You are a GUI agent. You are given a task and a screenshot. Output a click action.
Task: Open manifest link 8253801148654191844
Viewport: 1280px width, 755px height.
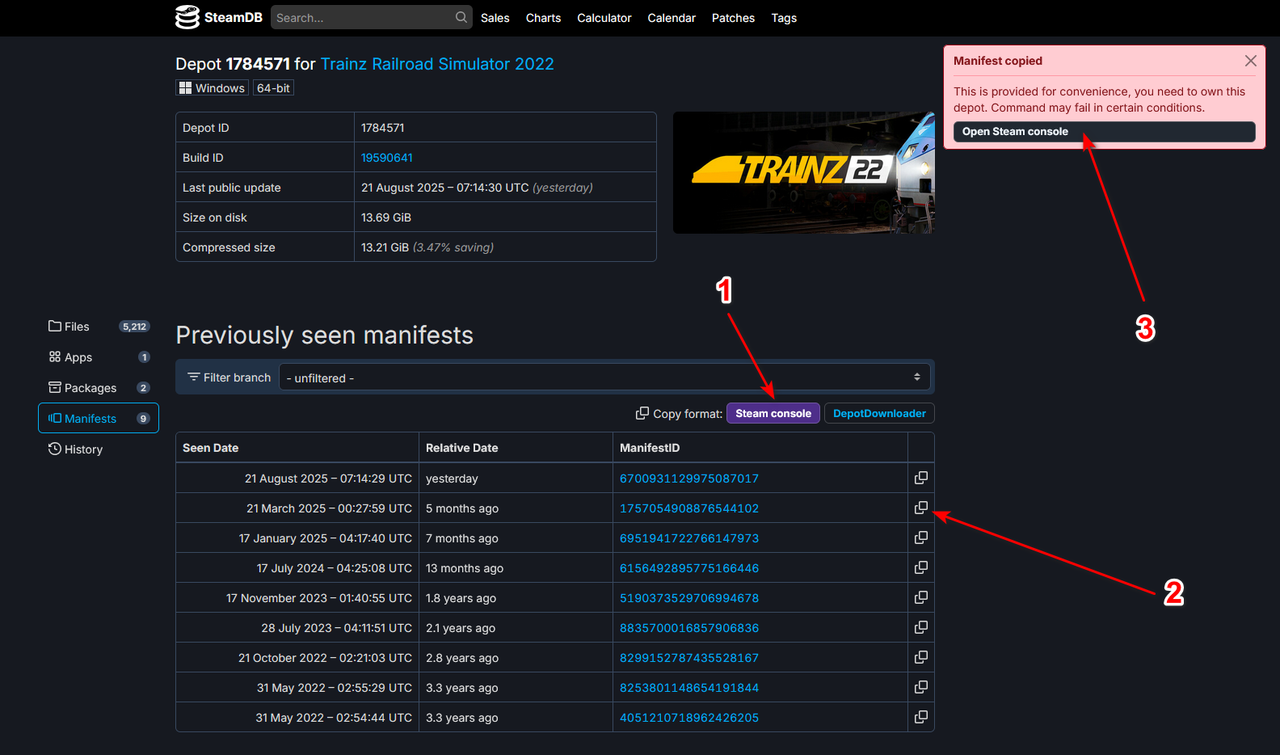(x=689, y=688)
